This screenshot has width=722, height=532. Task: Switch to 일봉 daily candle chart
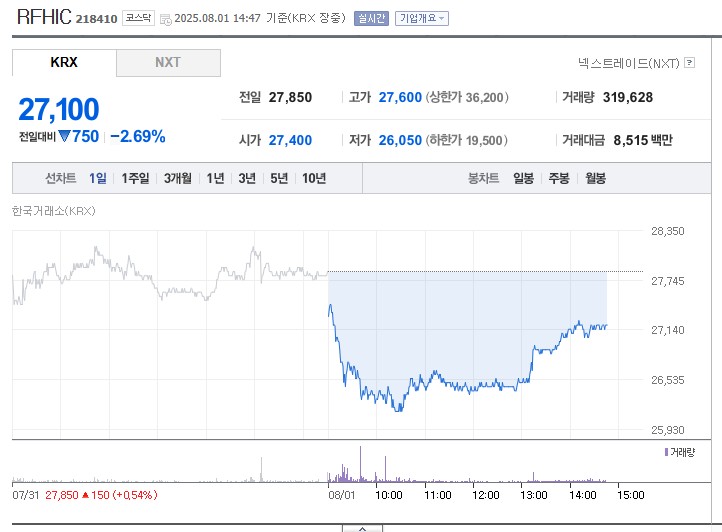click(x=523, y=178)
